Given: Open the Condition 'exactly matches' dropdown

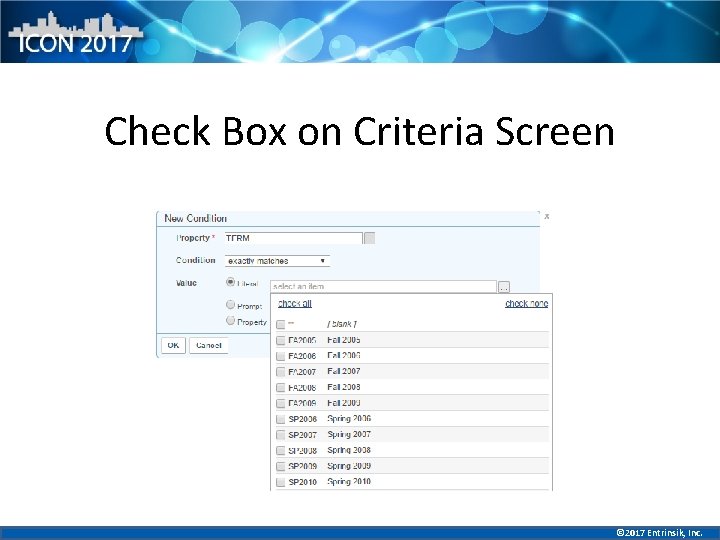Looking at the screenshot, I should click(x=277, y=261).
